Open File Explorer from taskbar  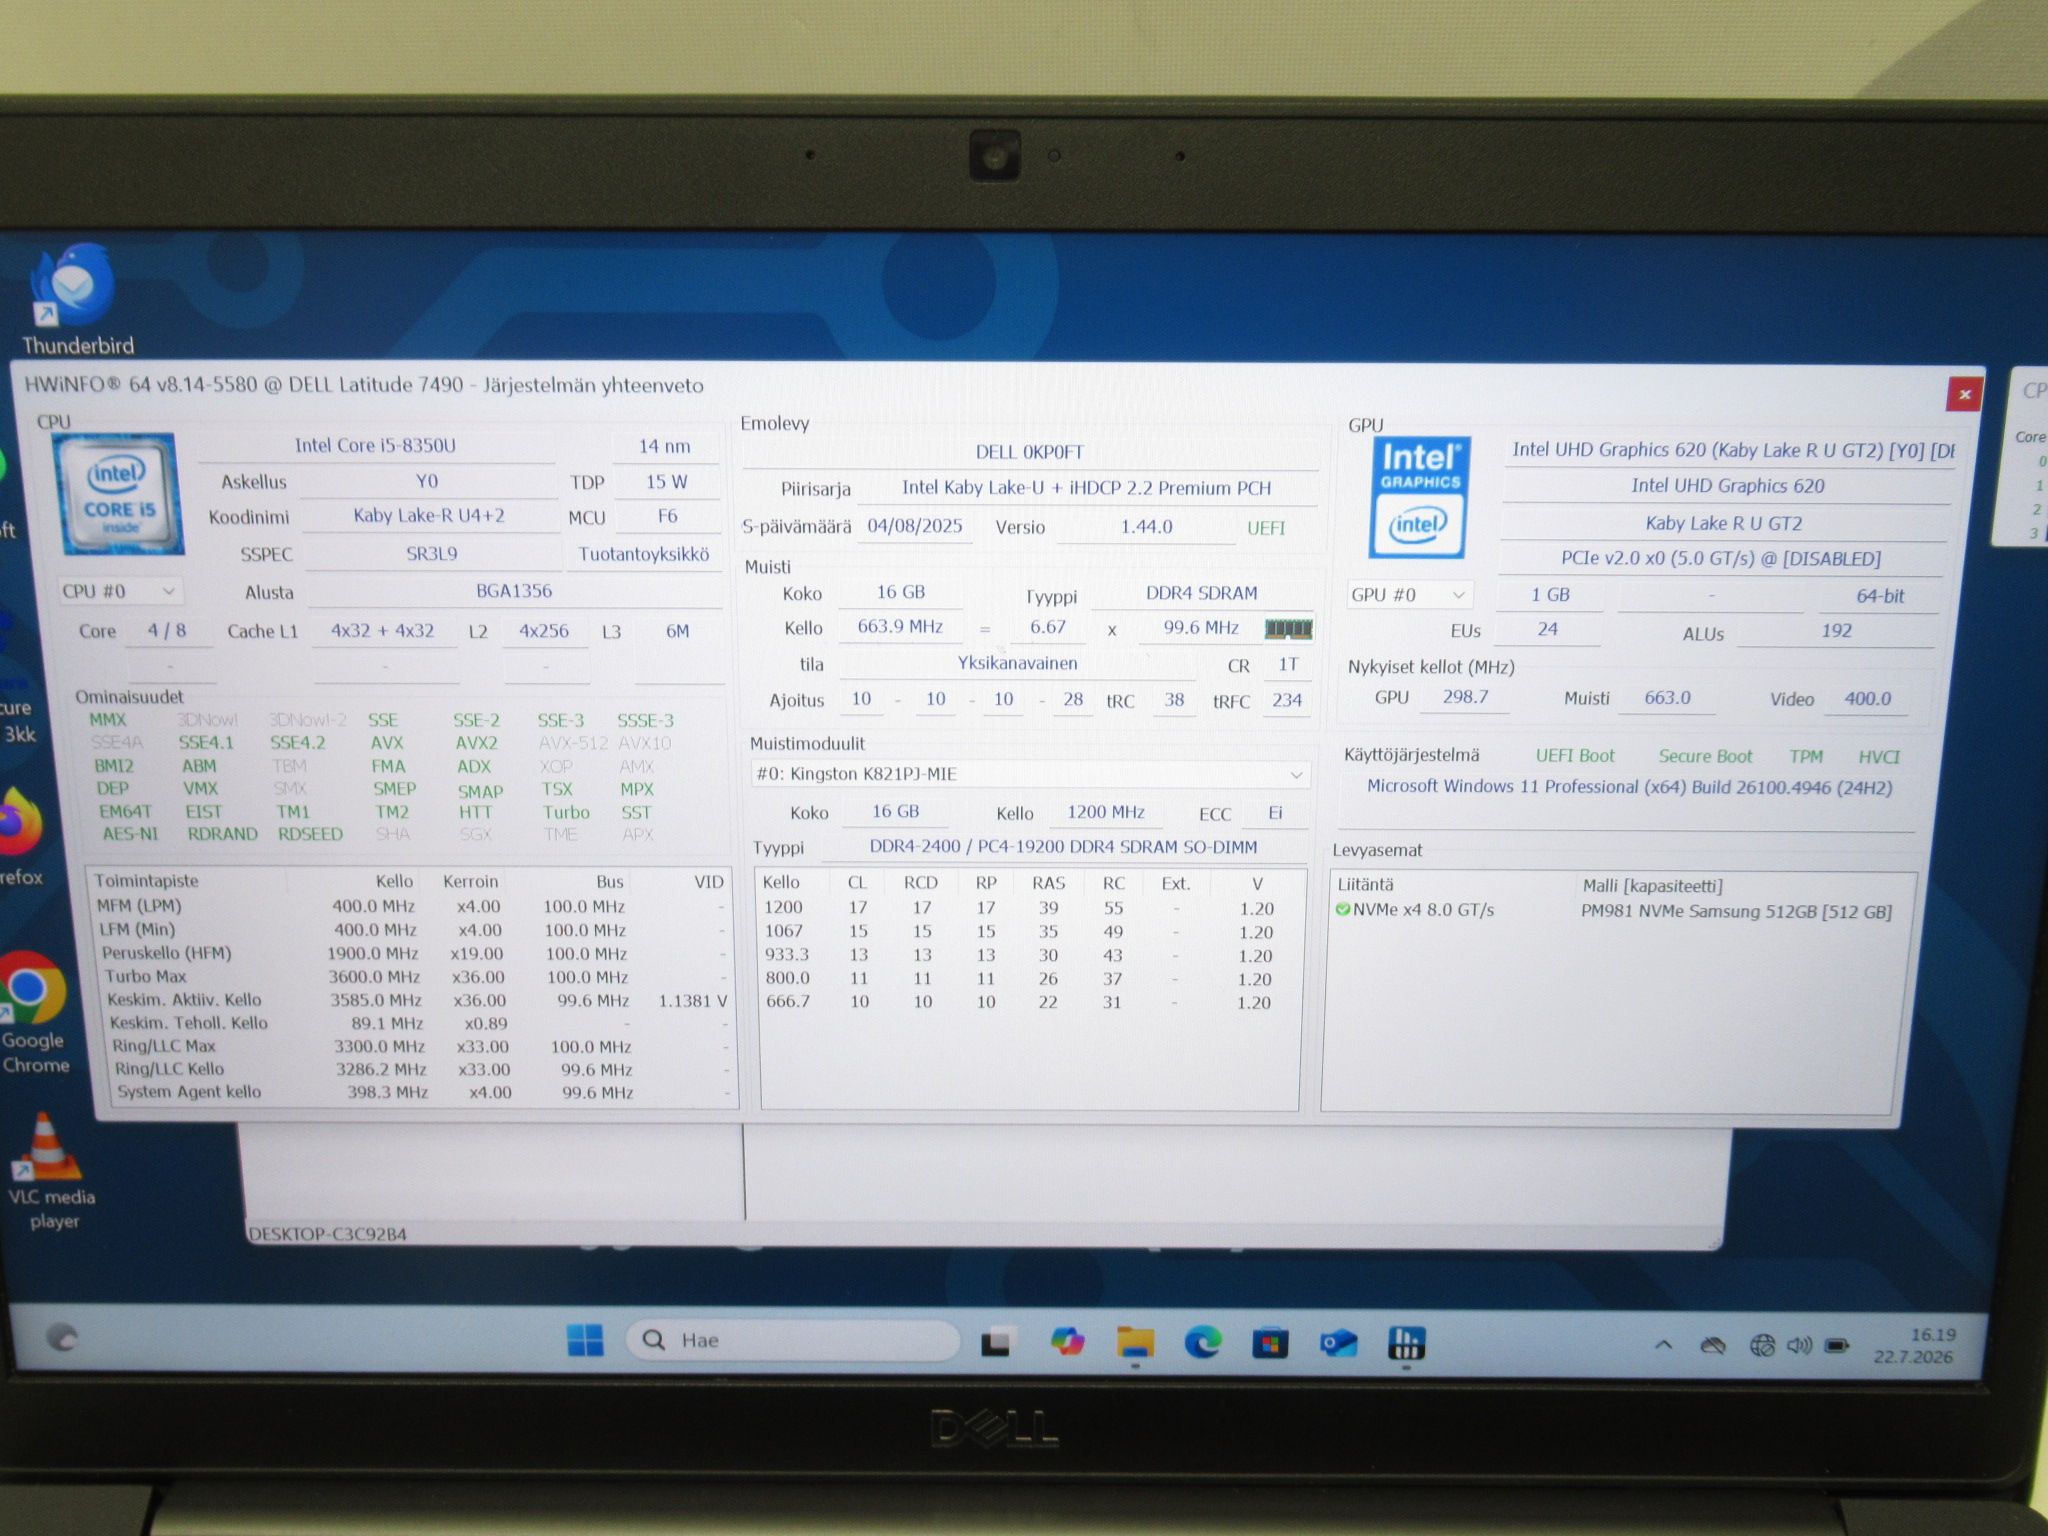tap(1135, 1342)
